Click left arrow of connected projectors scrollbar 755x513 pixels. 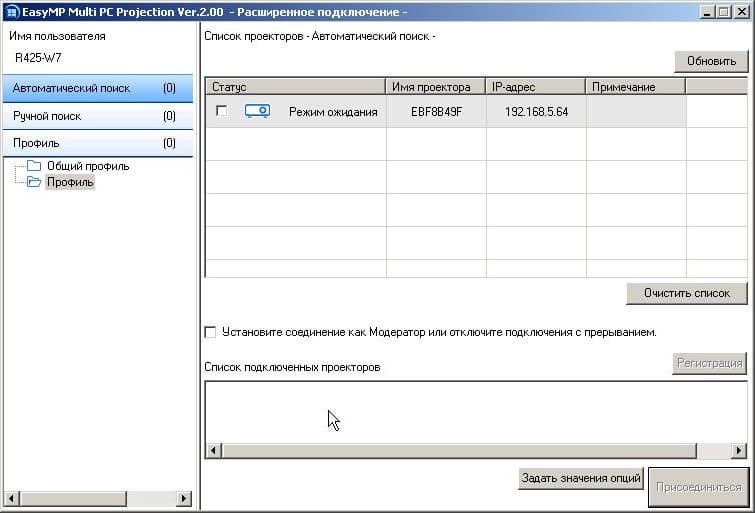click(x=213, y=450)
